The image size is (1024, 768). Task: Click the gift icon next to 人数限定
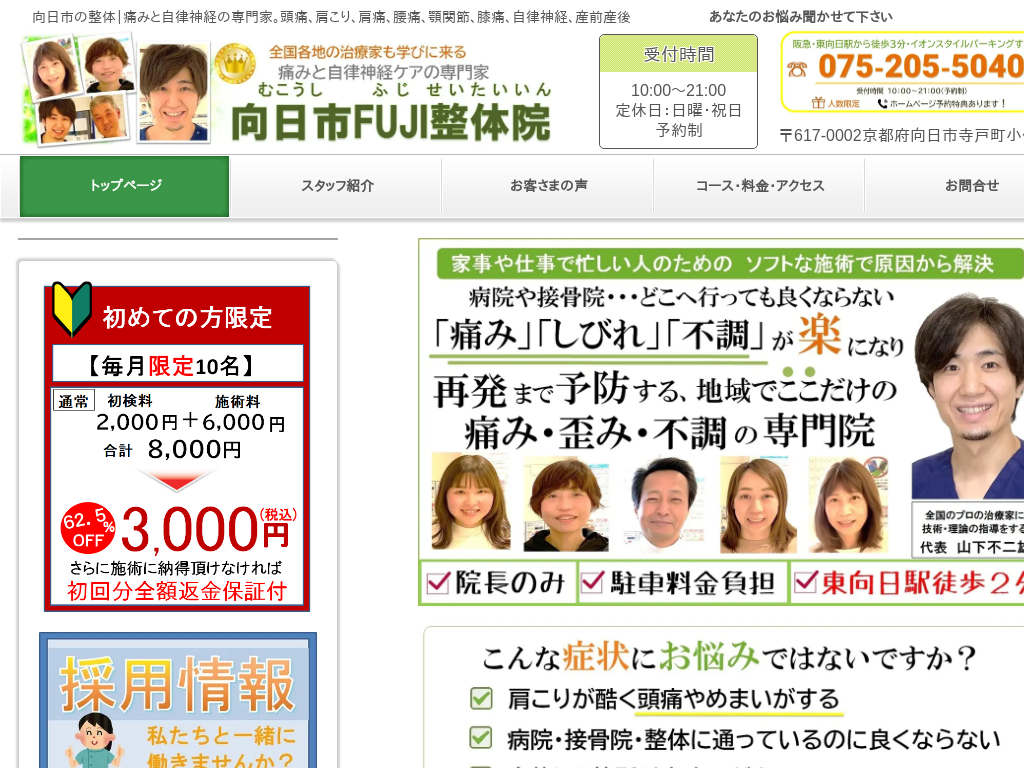[x=818, y=103]
